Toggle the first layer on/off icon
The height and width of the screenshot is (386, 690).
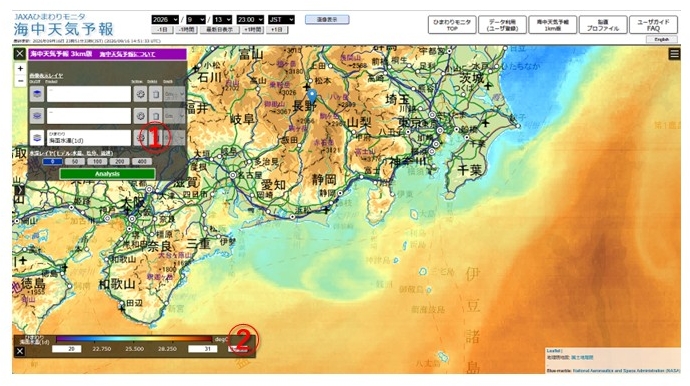pyautogui.click(x=37, y=94)
